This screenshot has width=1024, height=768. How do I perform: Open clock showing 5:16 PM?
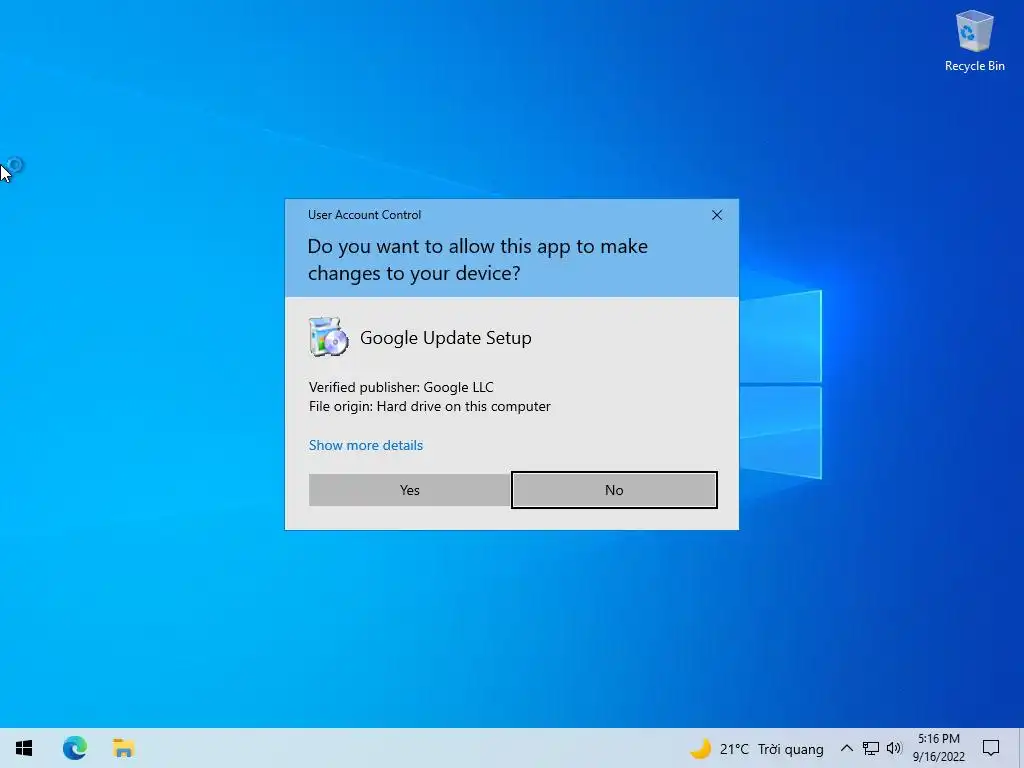(x=938, y=748)
